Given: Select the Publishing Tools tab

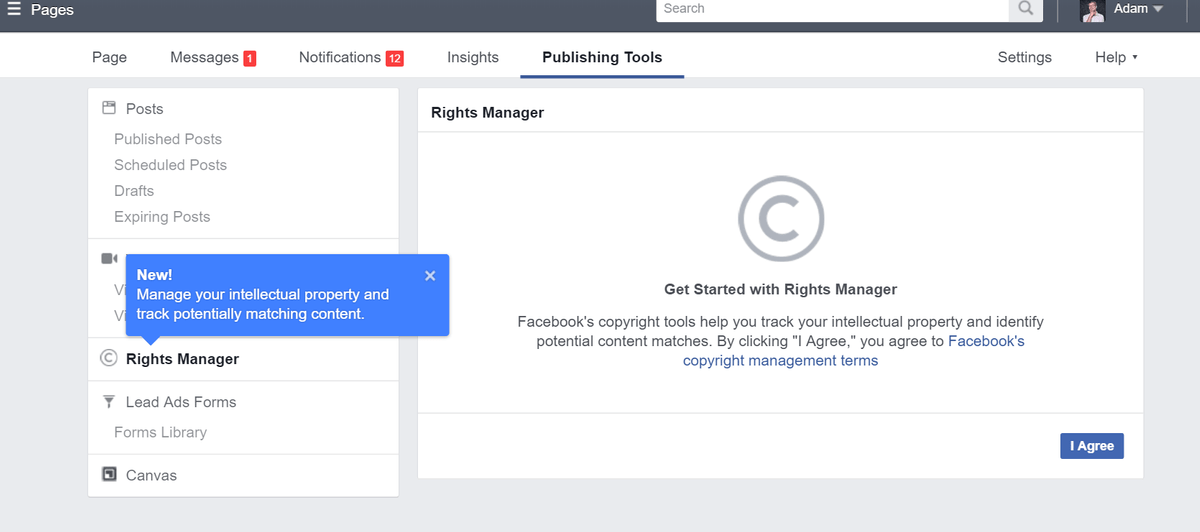Looking at the screenshot, I should click(x=602, y=57).
